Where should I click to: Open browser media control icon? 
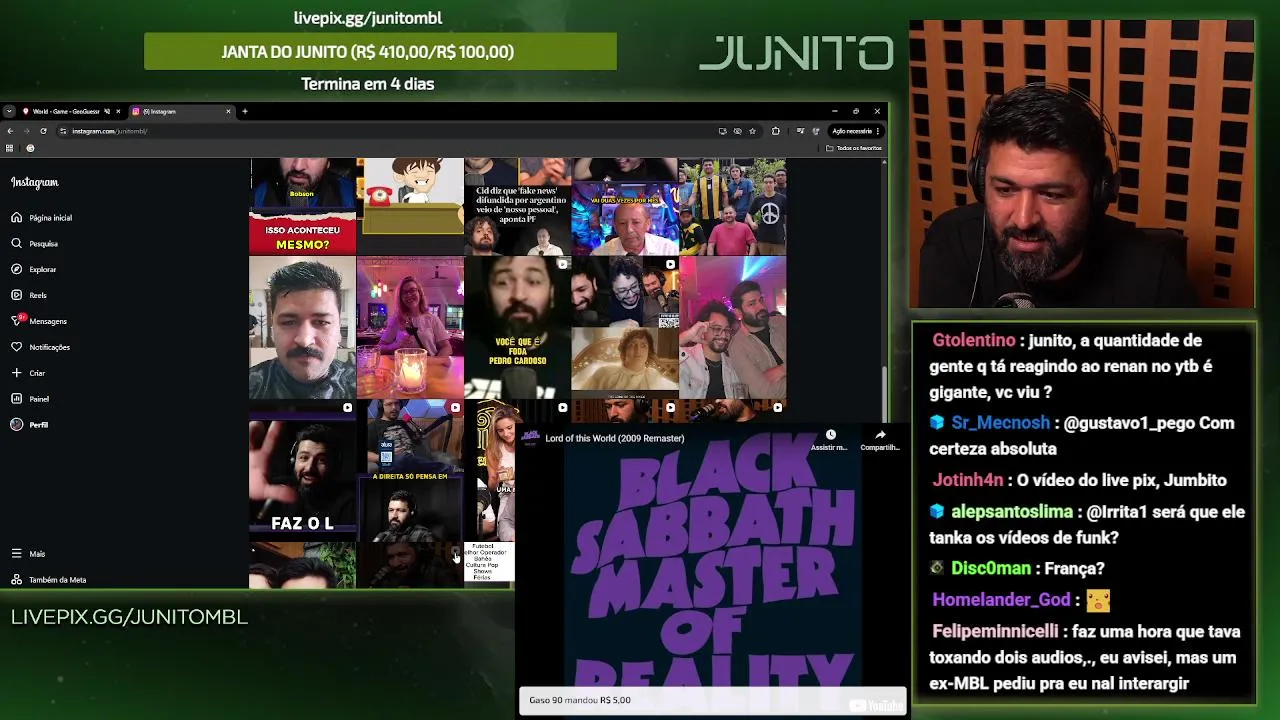800,131
